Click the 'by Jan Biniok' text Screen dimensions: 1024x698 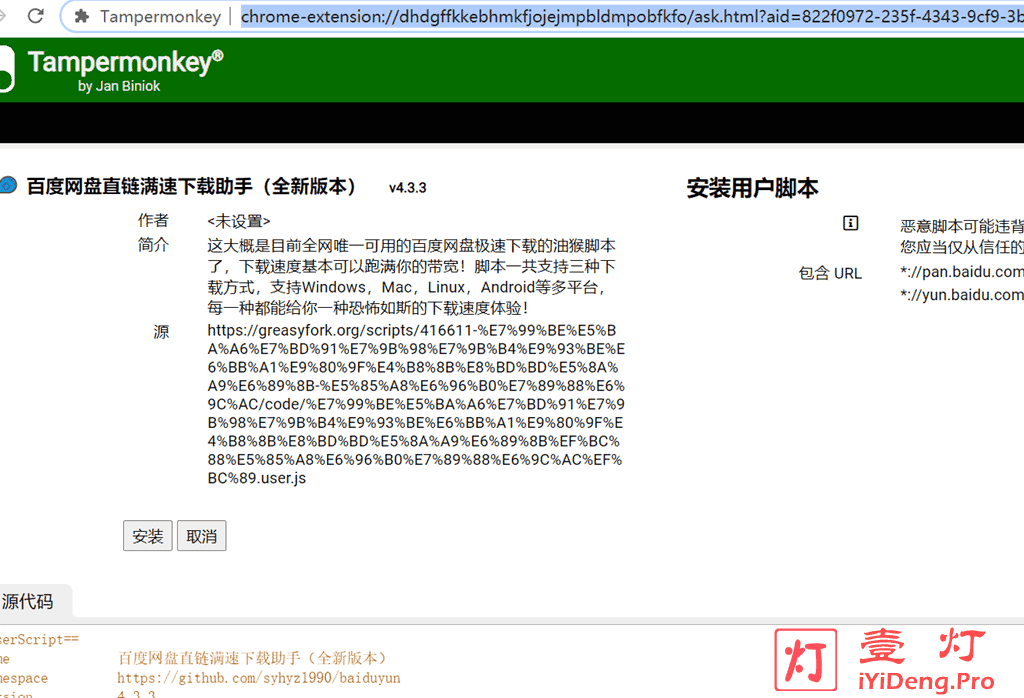point(119,86)
